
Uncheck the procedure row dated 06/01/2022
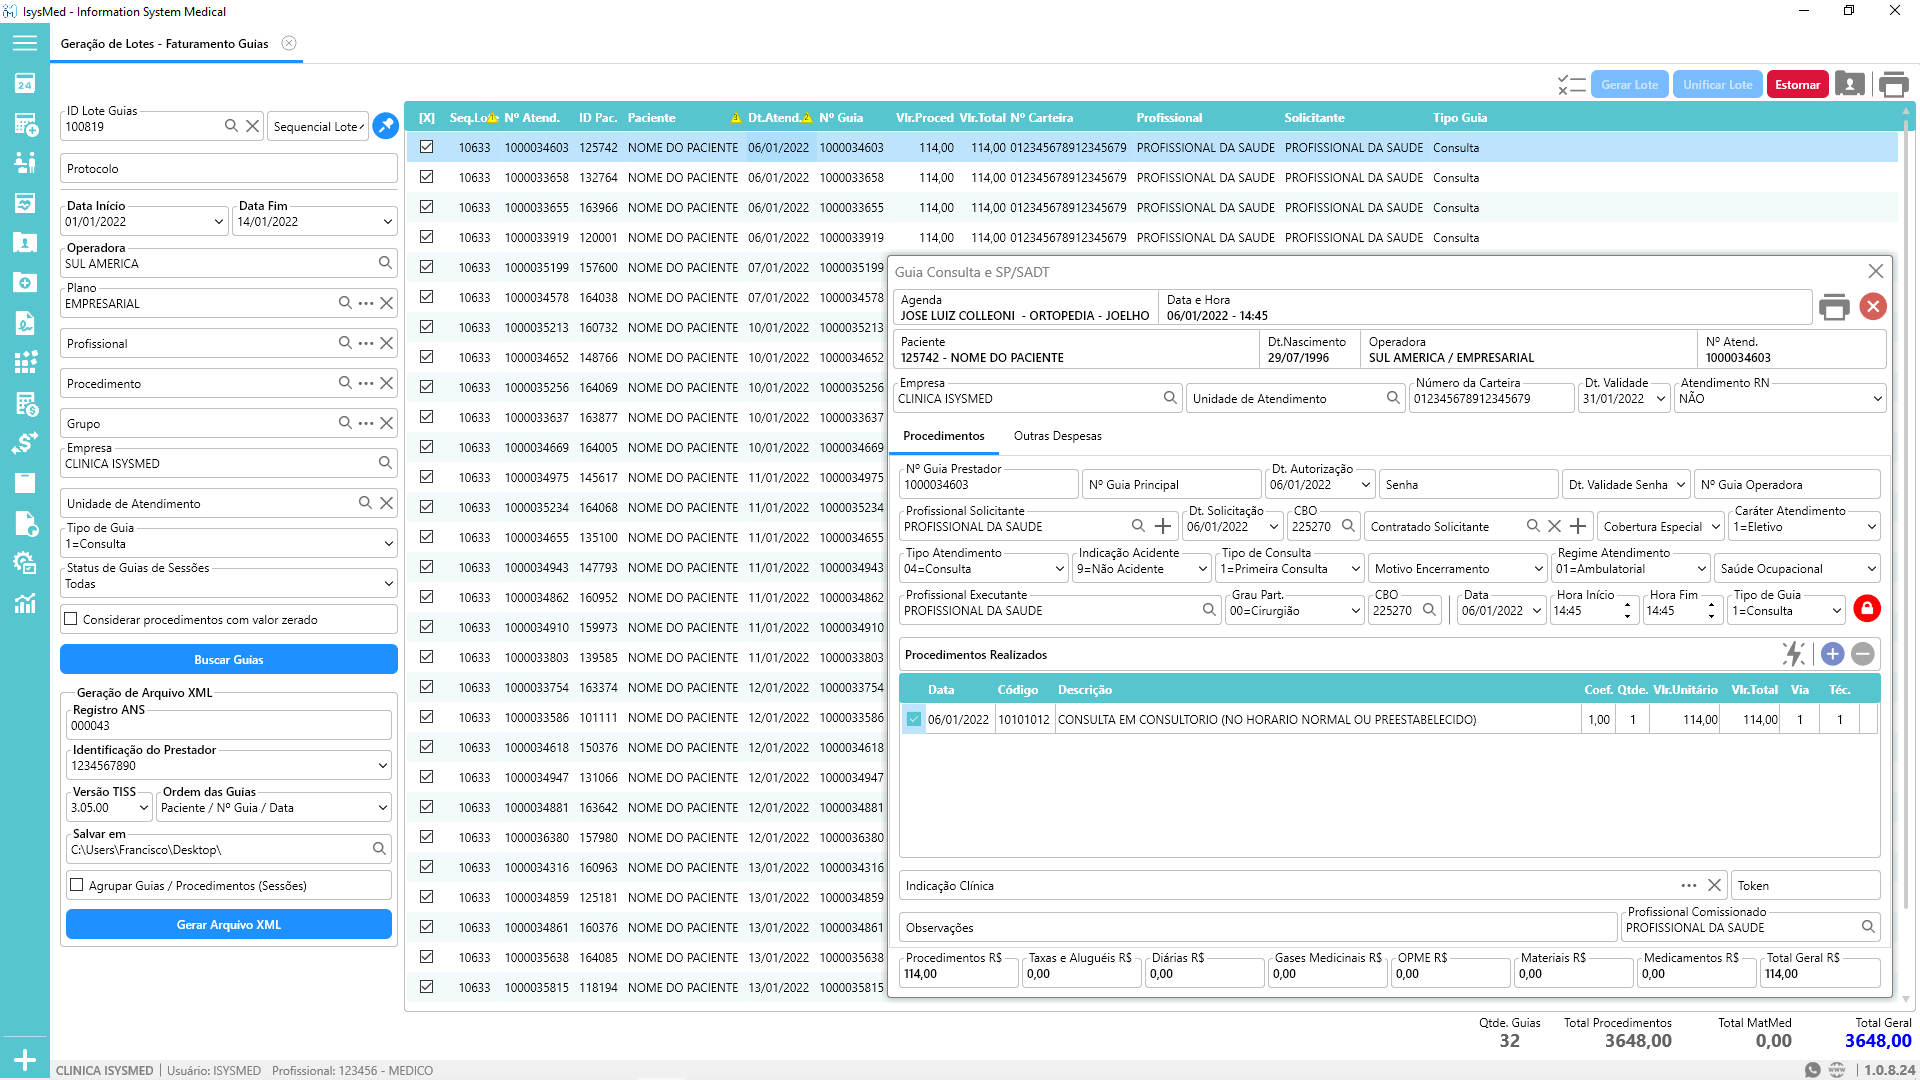(x=913, y=719)
